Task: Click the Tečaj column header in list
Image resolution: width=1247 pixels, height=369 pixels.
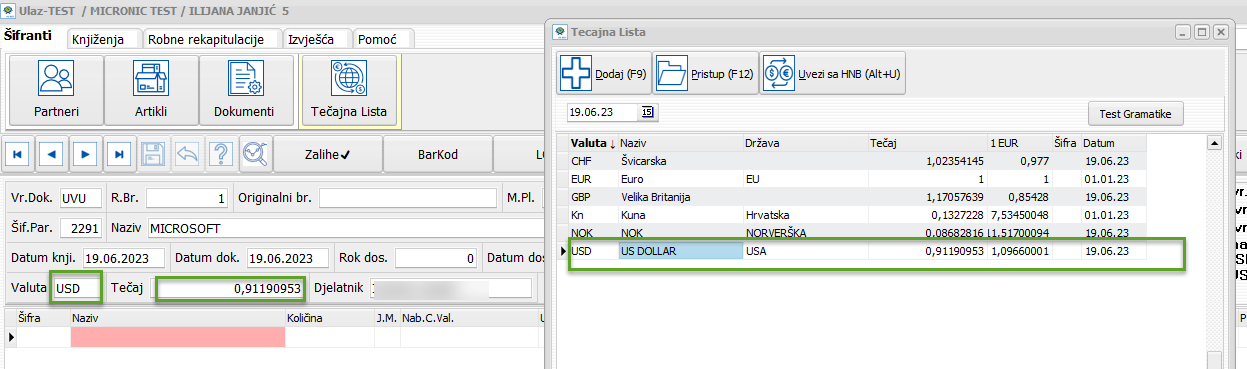Action: pyautogui.click(x=927, y=143)
